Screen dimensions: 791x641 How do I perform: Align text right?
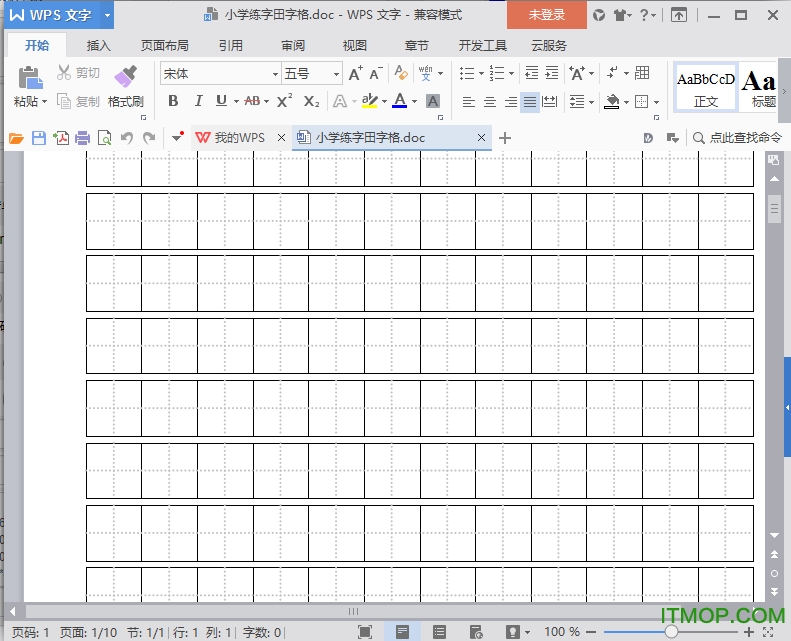pyautogui.click(x=511, y=102)
